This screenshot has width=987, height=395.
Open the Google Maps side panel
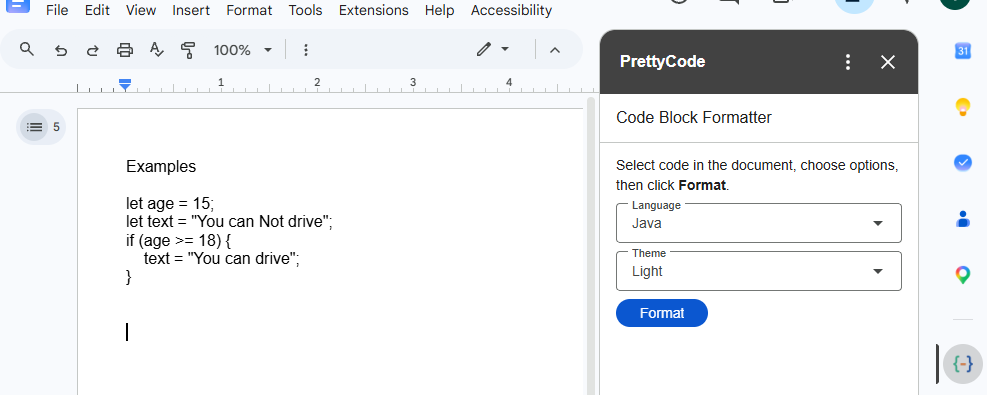point(962,274)
